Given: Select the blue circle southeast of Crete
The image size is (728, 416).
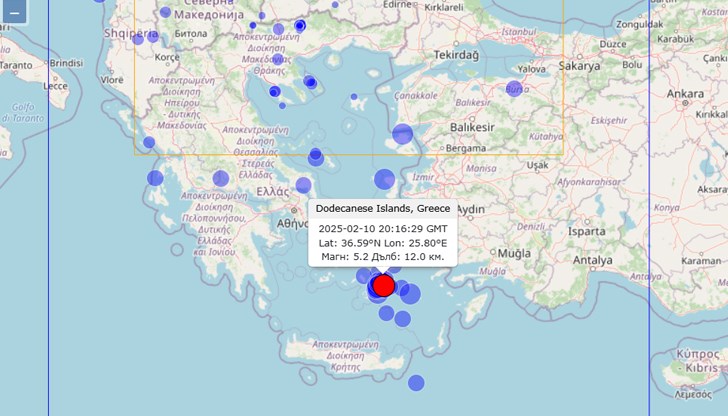Looking at the screenshot, I should tap(416, 382).
